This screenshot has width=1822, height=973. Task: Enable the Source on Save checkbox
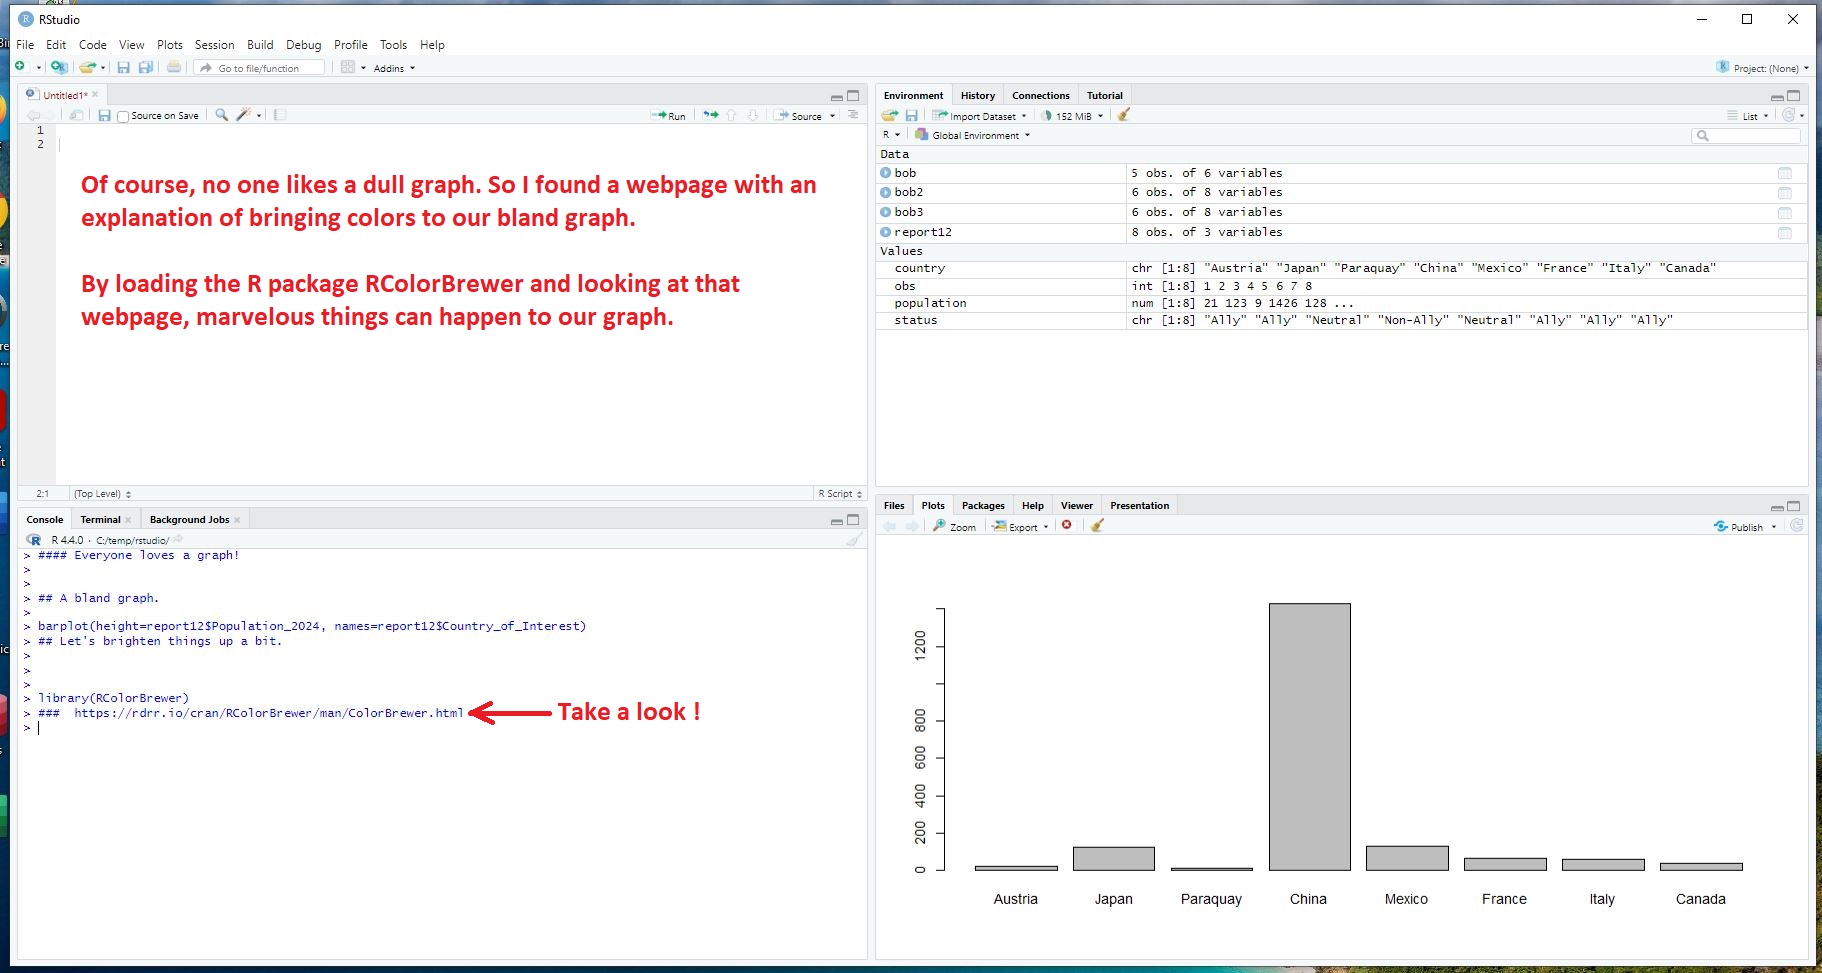(x=123, y=116)
